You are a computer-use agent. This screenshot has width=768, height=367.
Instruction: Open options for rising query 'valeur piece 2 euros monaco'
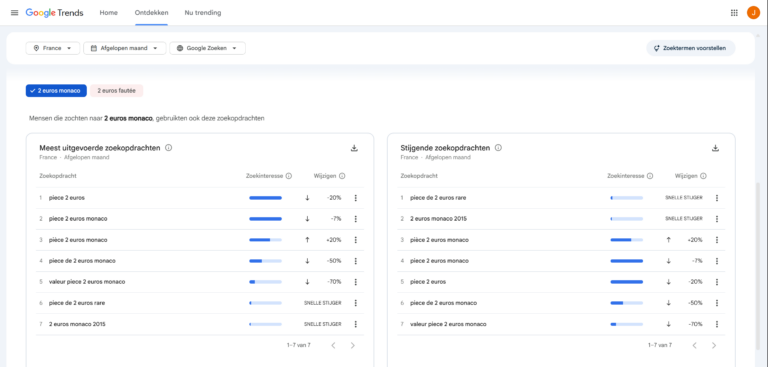[717, 324]
